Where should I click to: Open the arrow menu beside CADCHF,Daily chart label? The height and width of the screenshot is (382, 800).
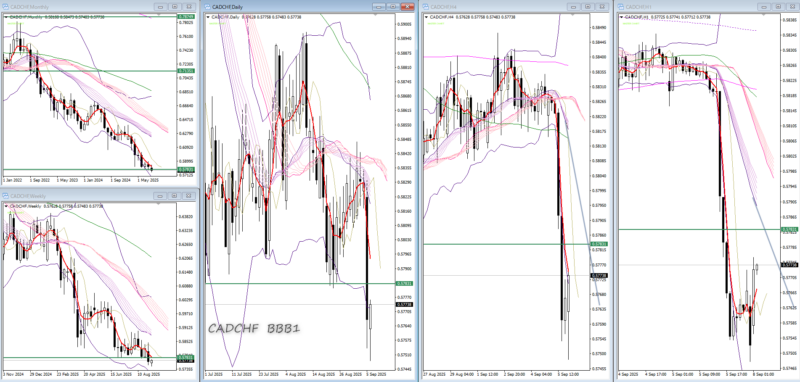tap(208, 17)
